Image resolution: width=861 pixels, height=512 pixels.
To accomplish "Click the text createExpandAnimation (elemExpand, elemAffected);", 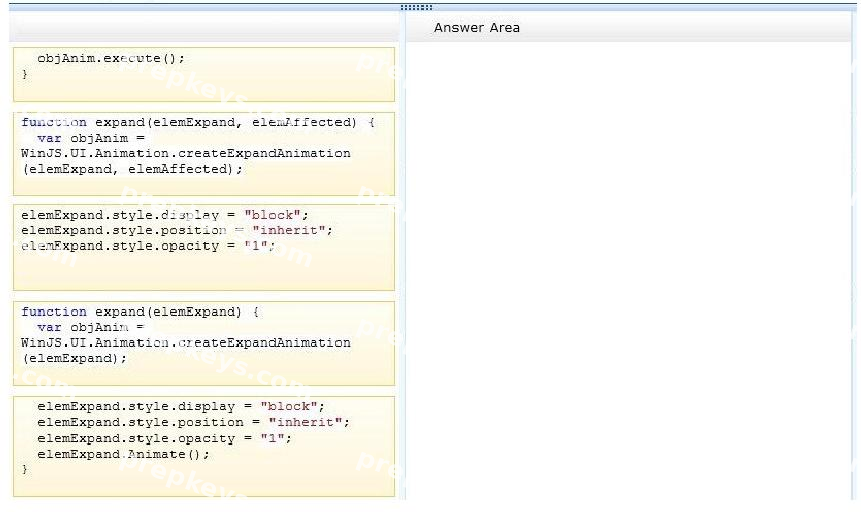I will coord(186,161).
